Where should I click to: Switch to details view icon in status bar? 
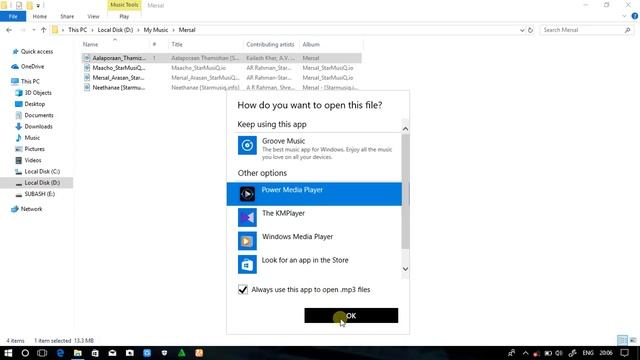point(622,340)
